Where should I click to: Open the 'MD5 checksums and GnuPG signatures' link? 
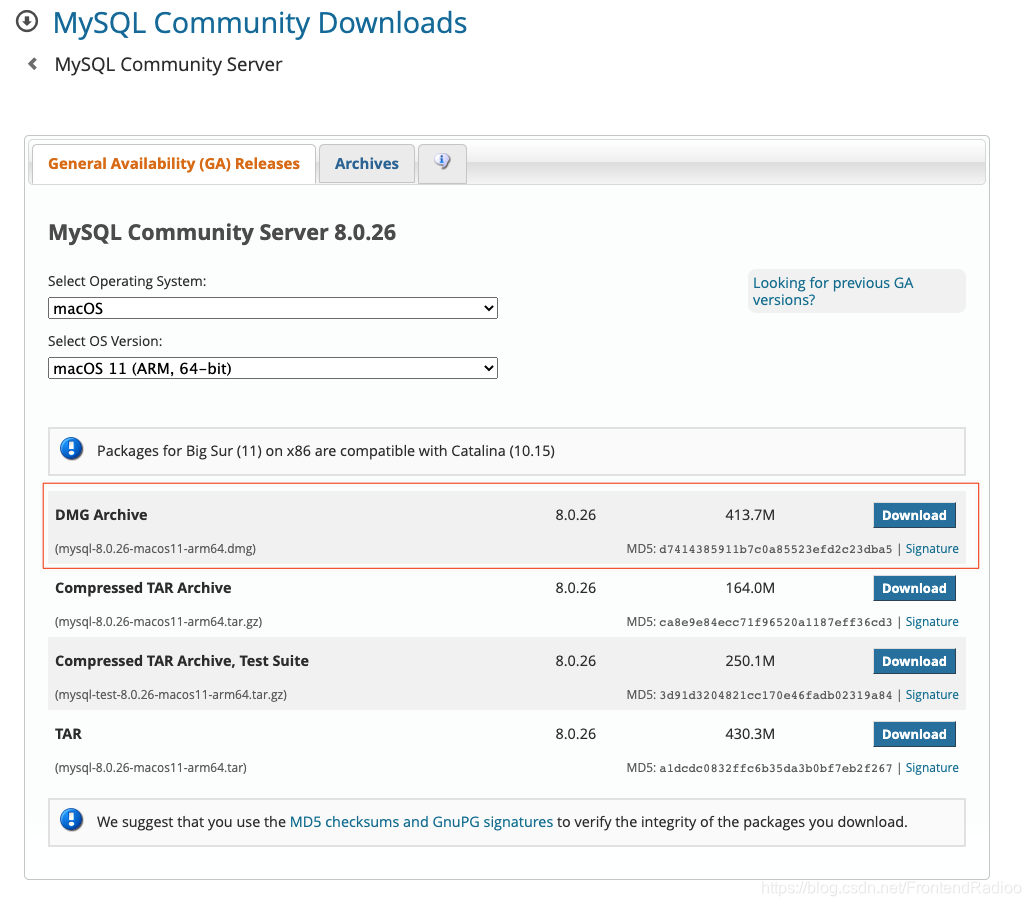point(421,822)
